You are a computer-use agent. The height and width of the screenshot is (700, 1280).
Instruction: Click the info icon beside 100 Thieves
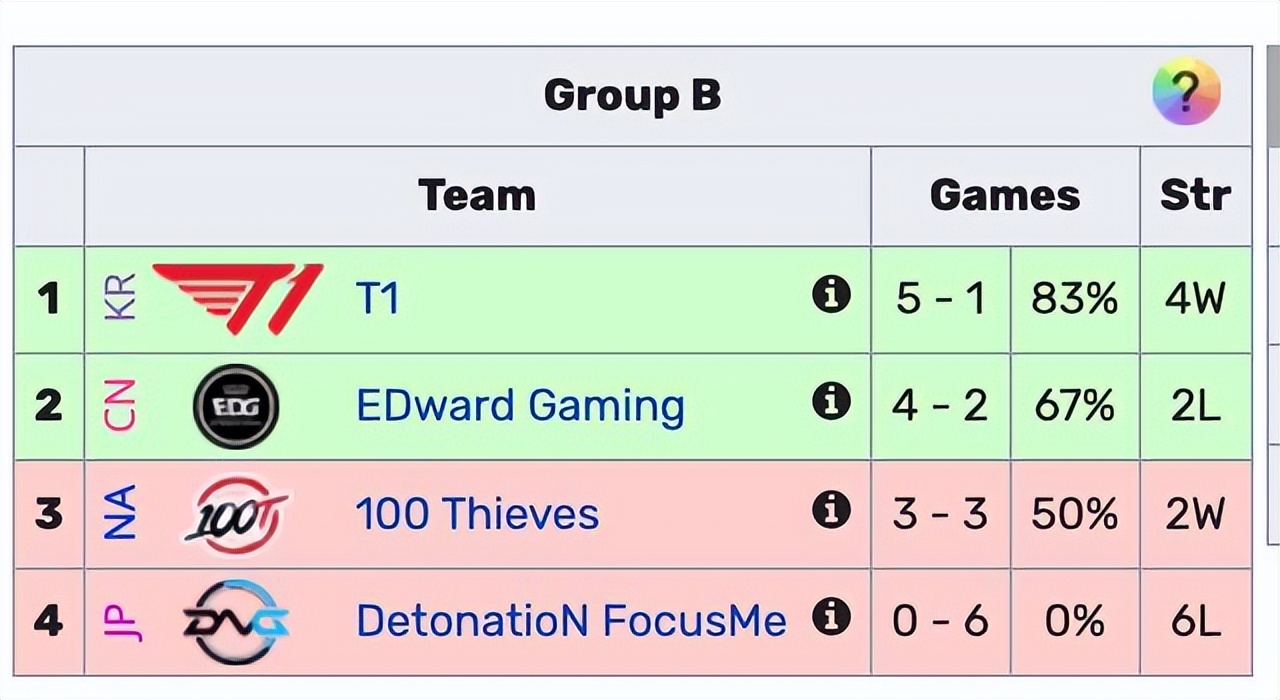831,513
